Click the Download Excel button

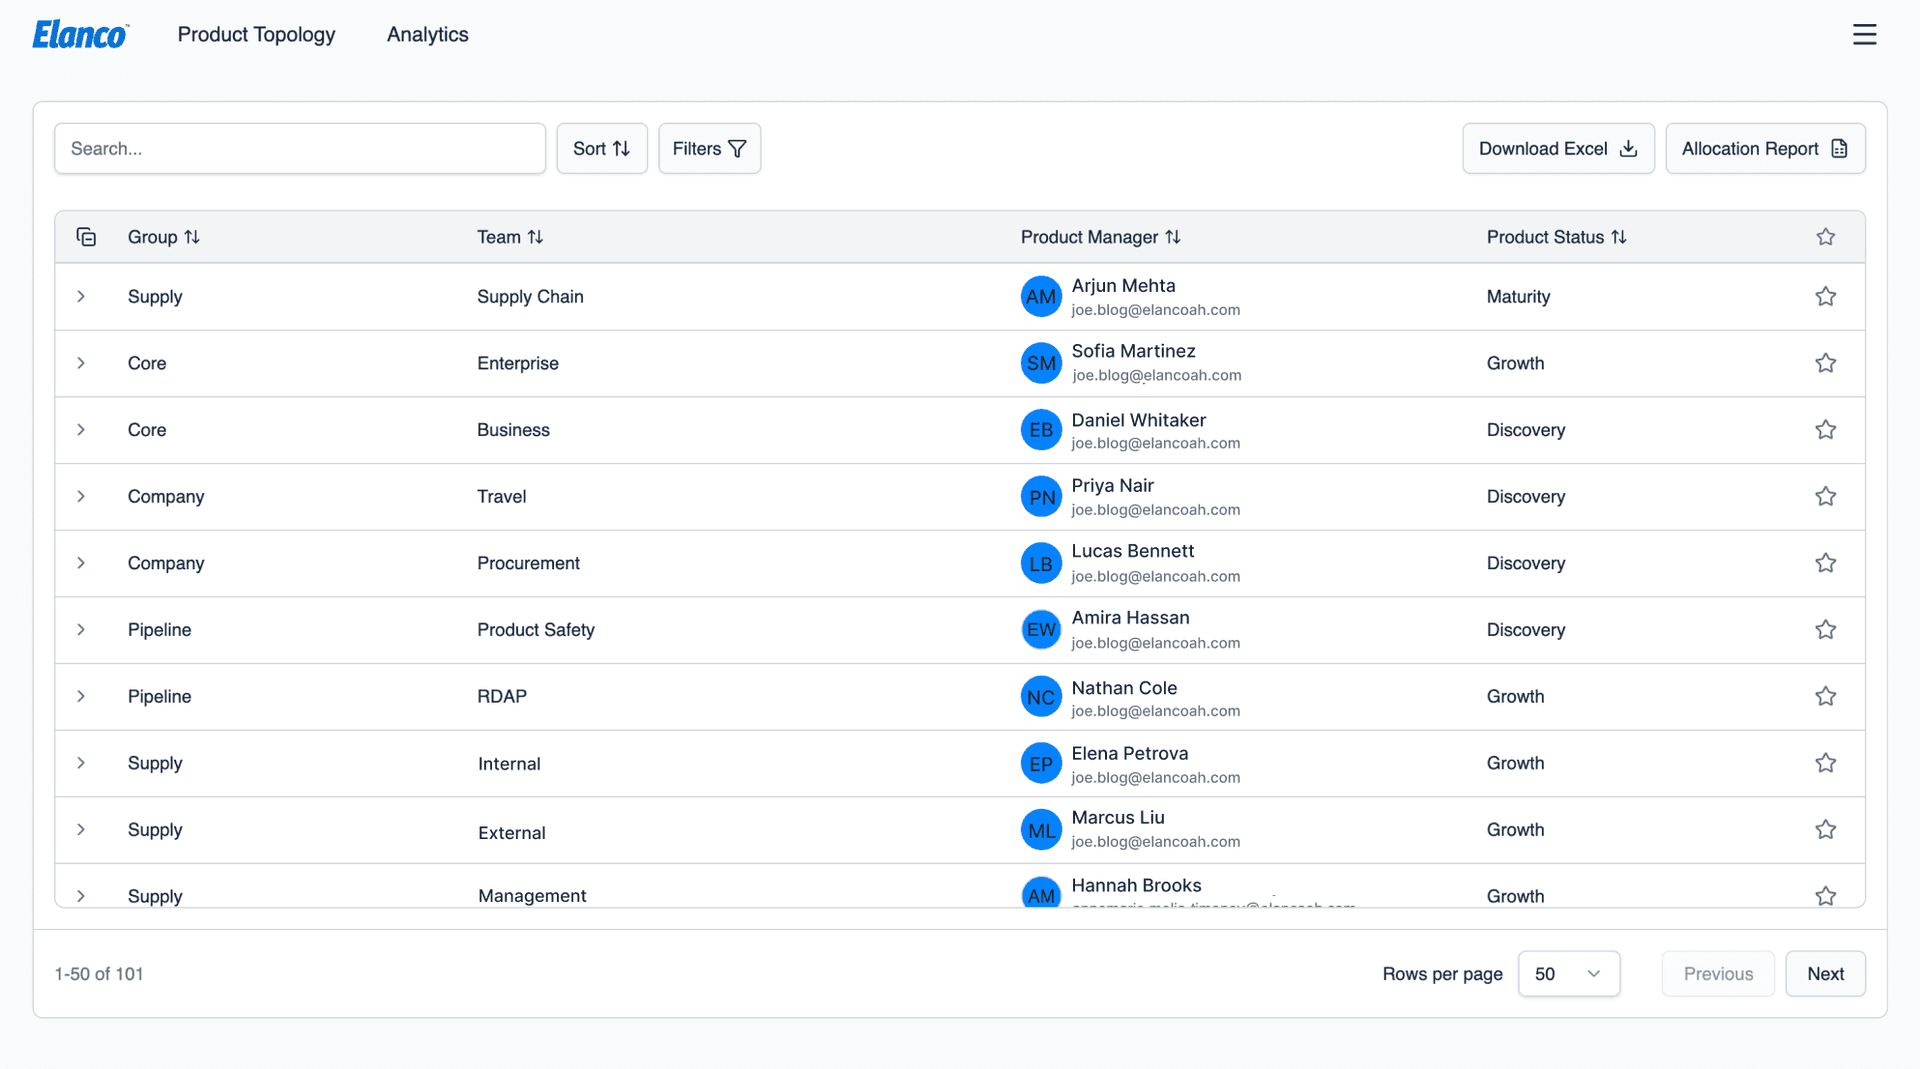tap(1557, 149)
